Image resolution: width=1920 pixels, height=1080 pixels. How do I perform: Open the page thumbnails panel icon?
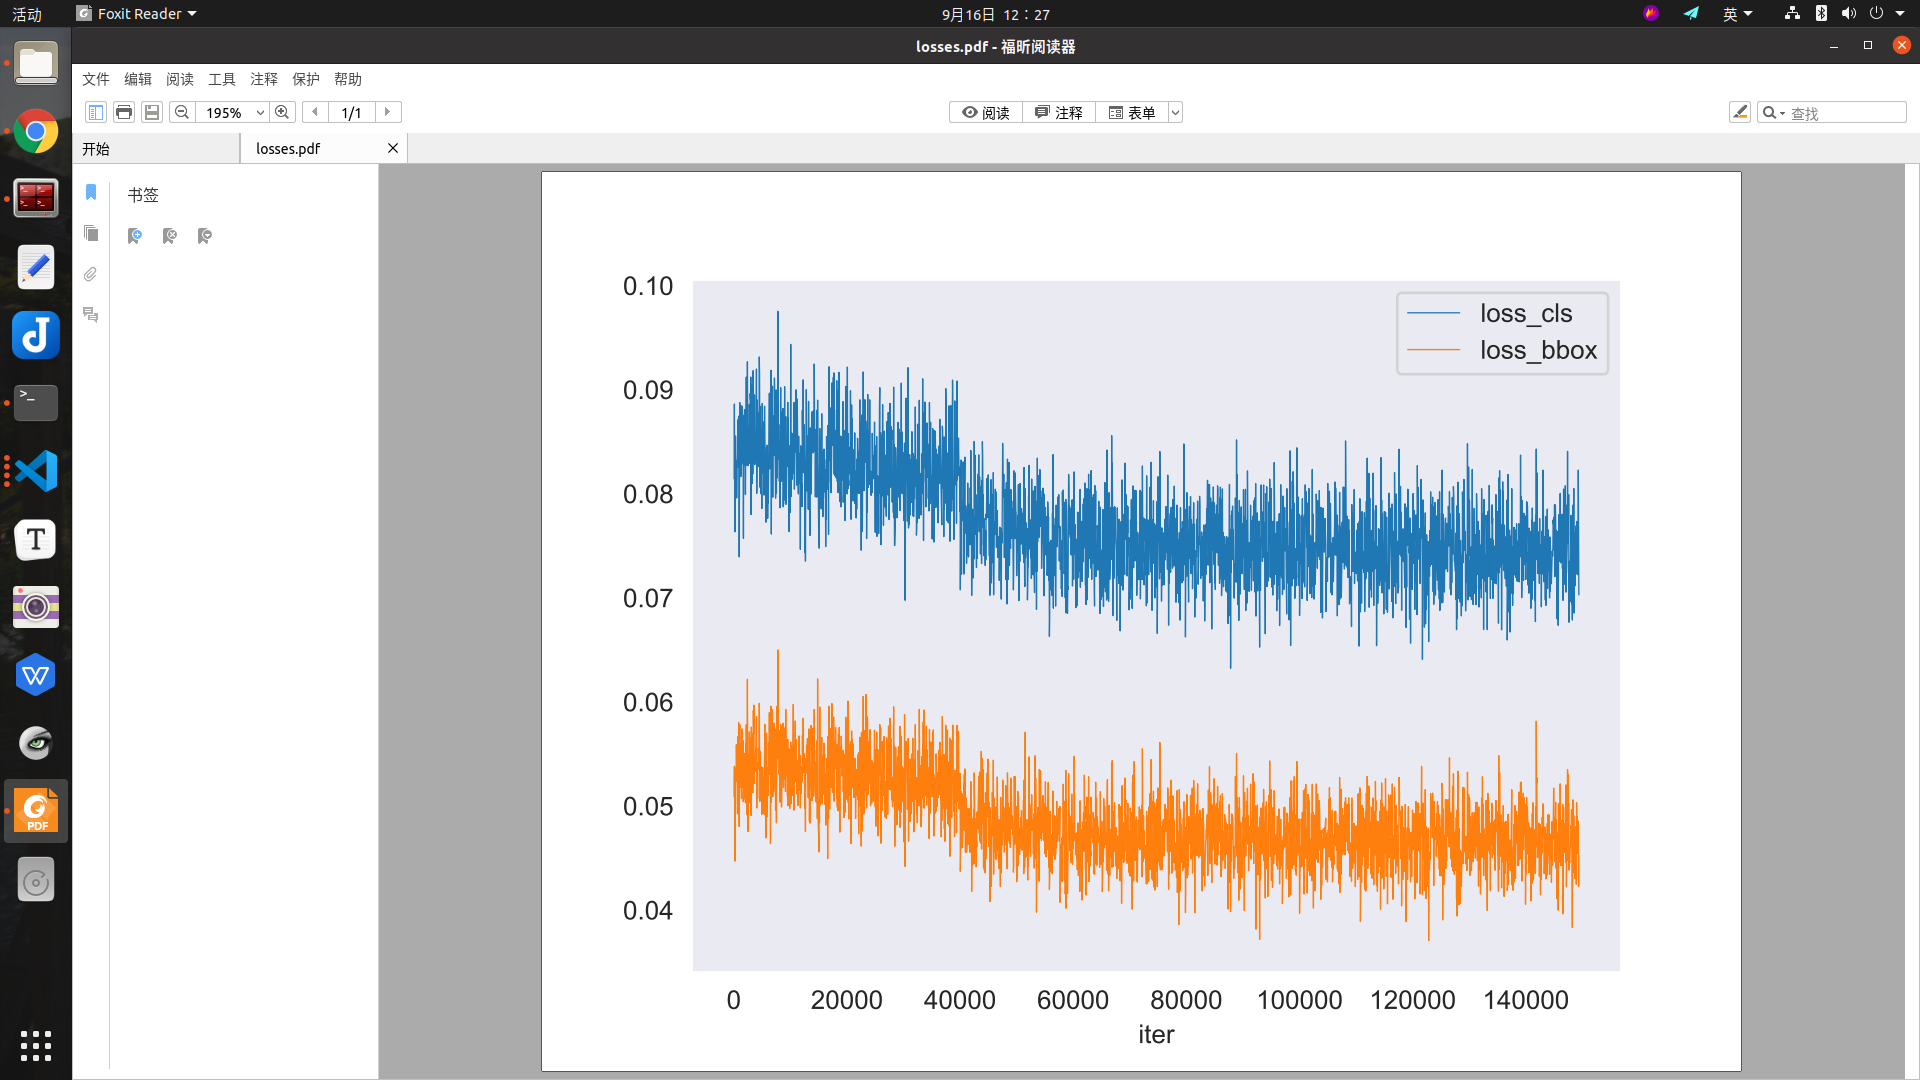click(91, 233)
